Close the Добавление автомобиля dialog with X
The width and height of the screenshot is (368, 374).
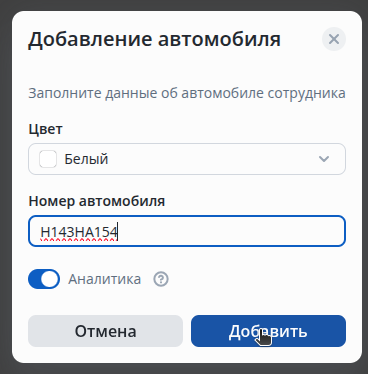(334, 39)
